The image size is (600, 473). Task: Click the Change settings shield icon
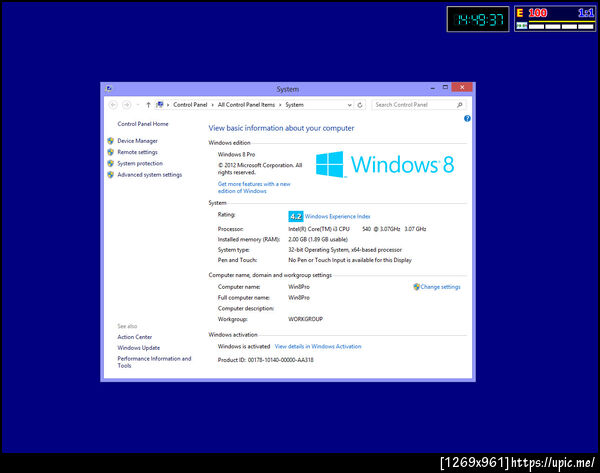pyautogui.click(x=416, y=287)
